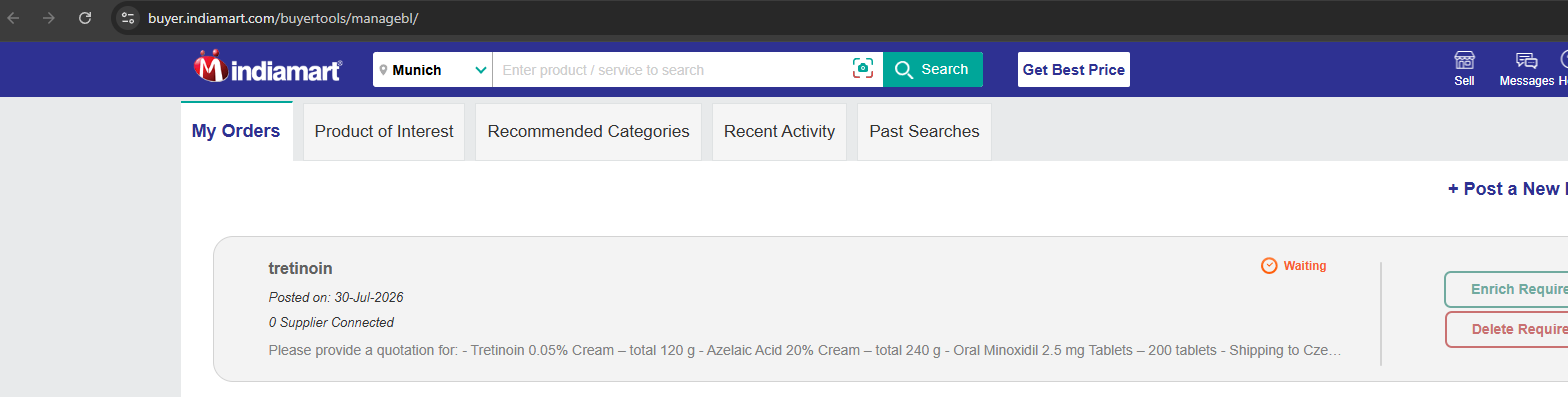Click the Post a New requirement link
This screenshot has width=1568, height=397.
pos(1507,189)
